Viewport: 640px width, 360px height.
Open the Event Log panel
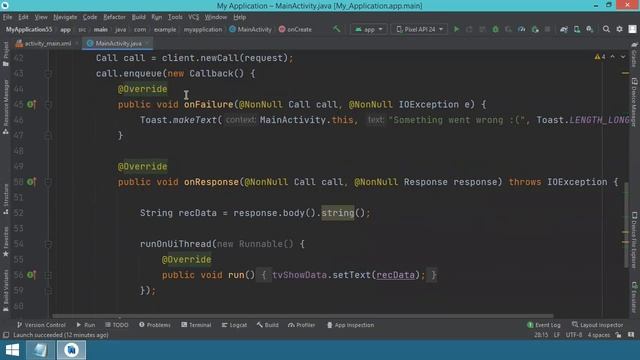544,325
